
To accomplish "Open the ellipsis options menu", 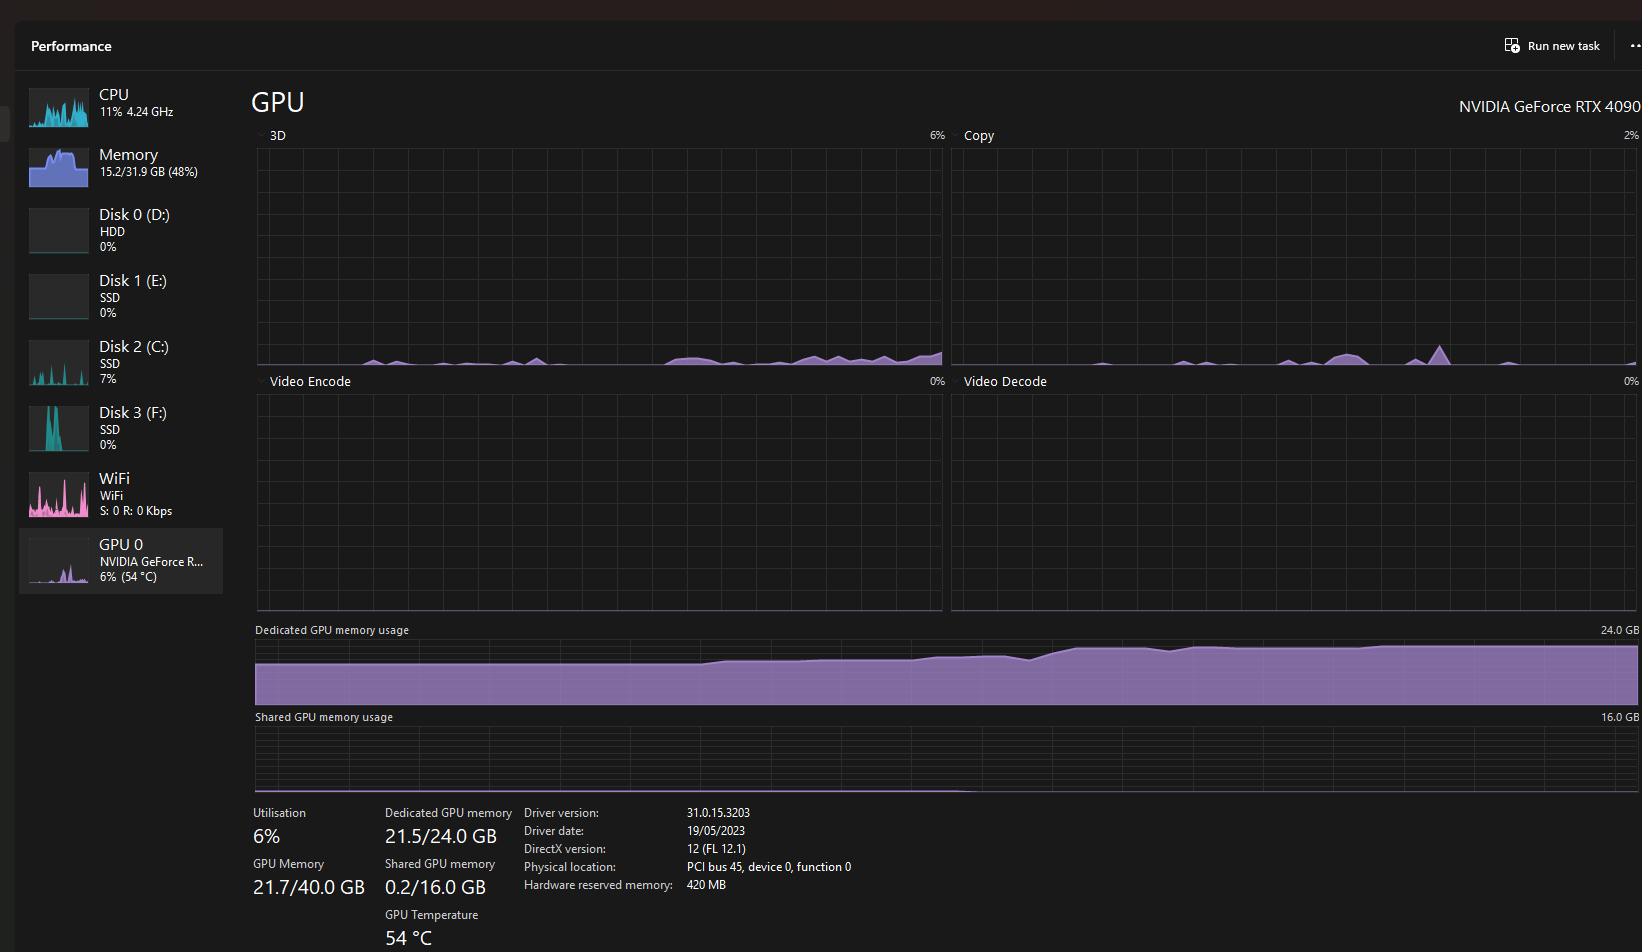I will click(1635, 45).
